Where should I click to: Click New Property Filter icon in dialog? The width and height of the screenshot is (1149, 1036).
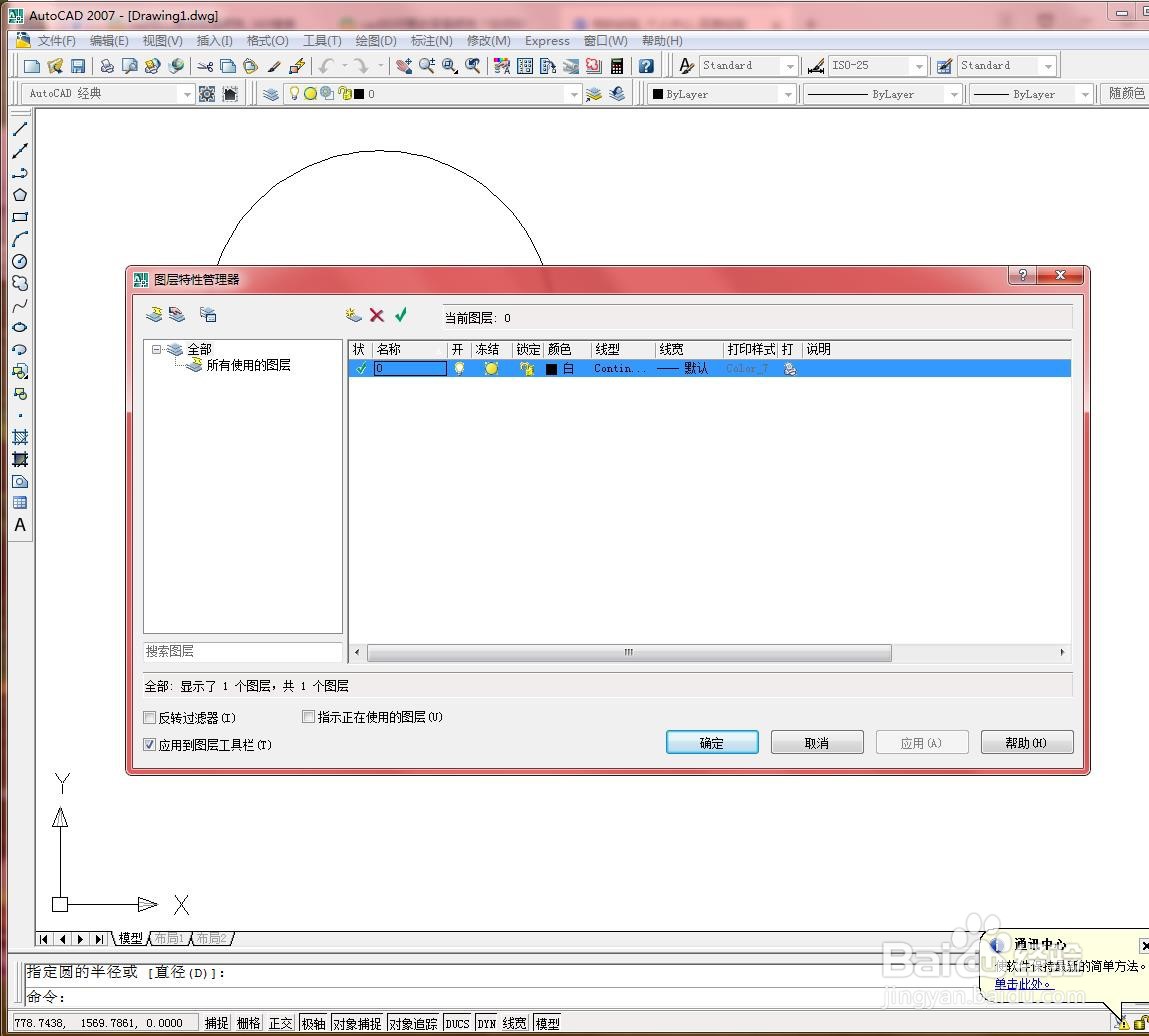click(x=154, y=315)
